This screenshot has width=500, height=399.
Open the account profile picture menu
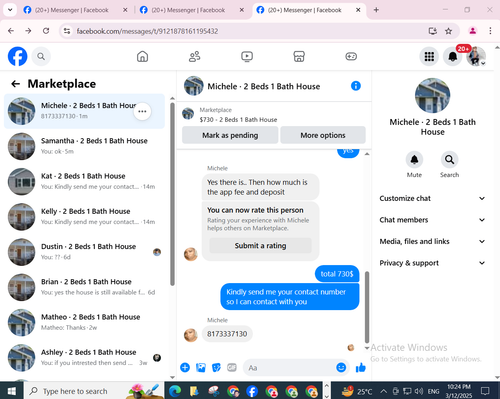pos(476,56)
